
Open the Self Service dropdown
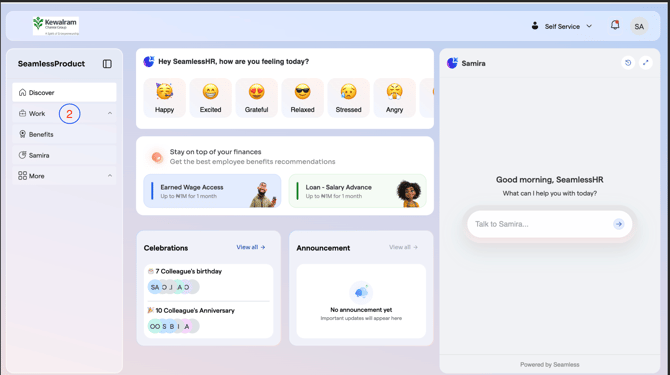pos(561,26)
